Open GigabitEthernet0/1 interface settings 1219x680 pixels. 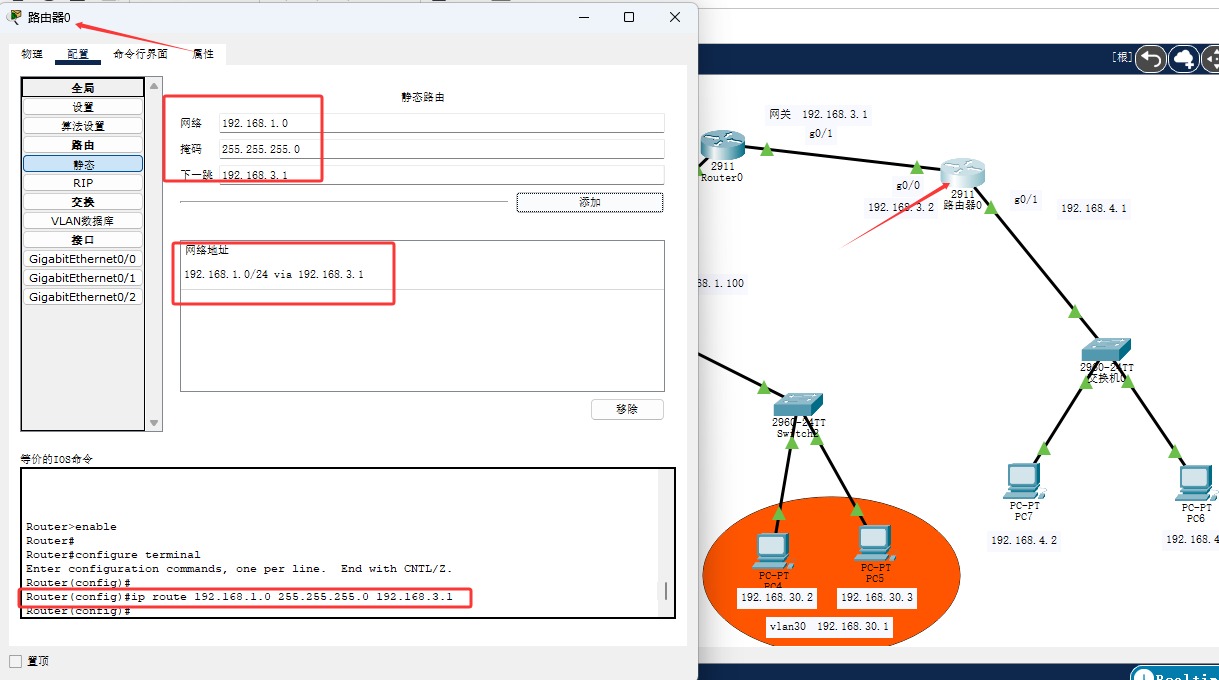83,278
